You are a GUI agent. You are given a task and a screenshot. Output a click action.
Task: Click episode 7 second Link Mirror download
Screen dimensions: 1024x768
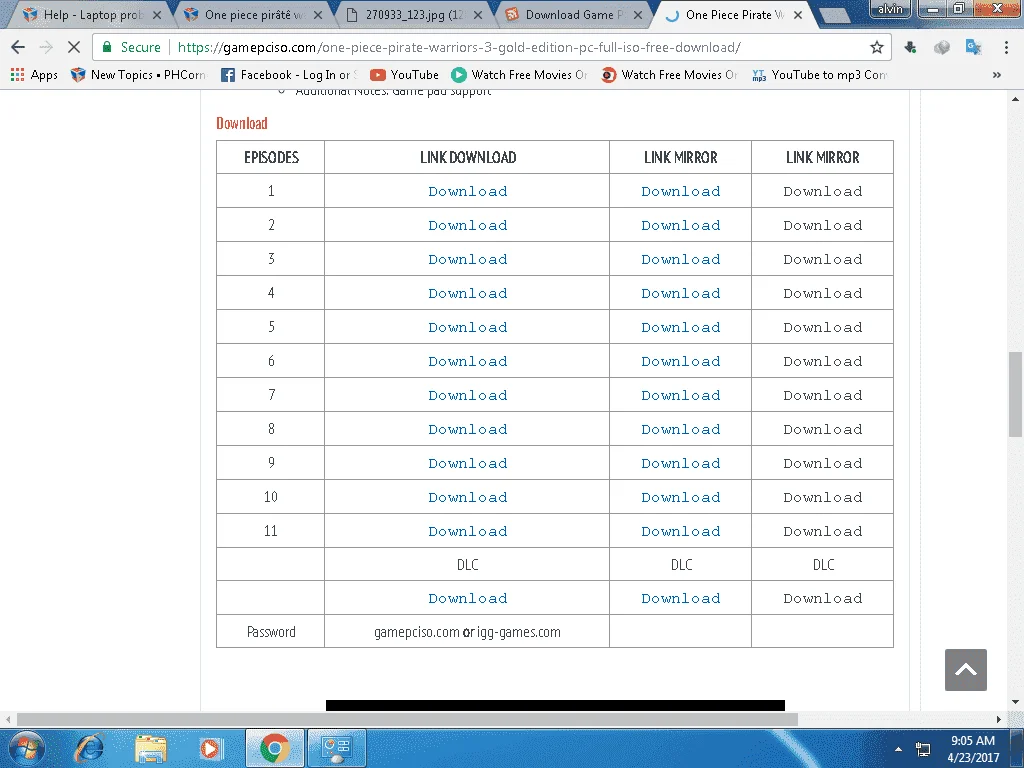click(823, 395)
